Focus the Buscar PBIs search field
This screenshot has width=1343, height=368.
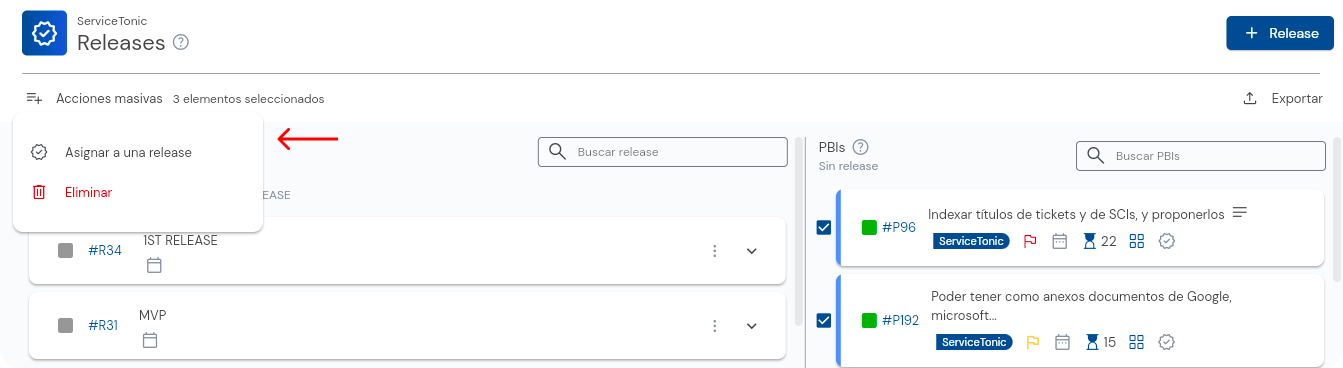[1199, 156]
